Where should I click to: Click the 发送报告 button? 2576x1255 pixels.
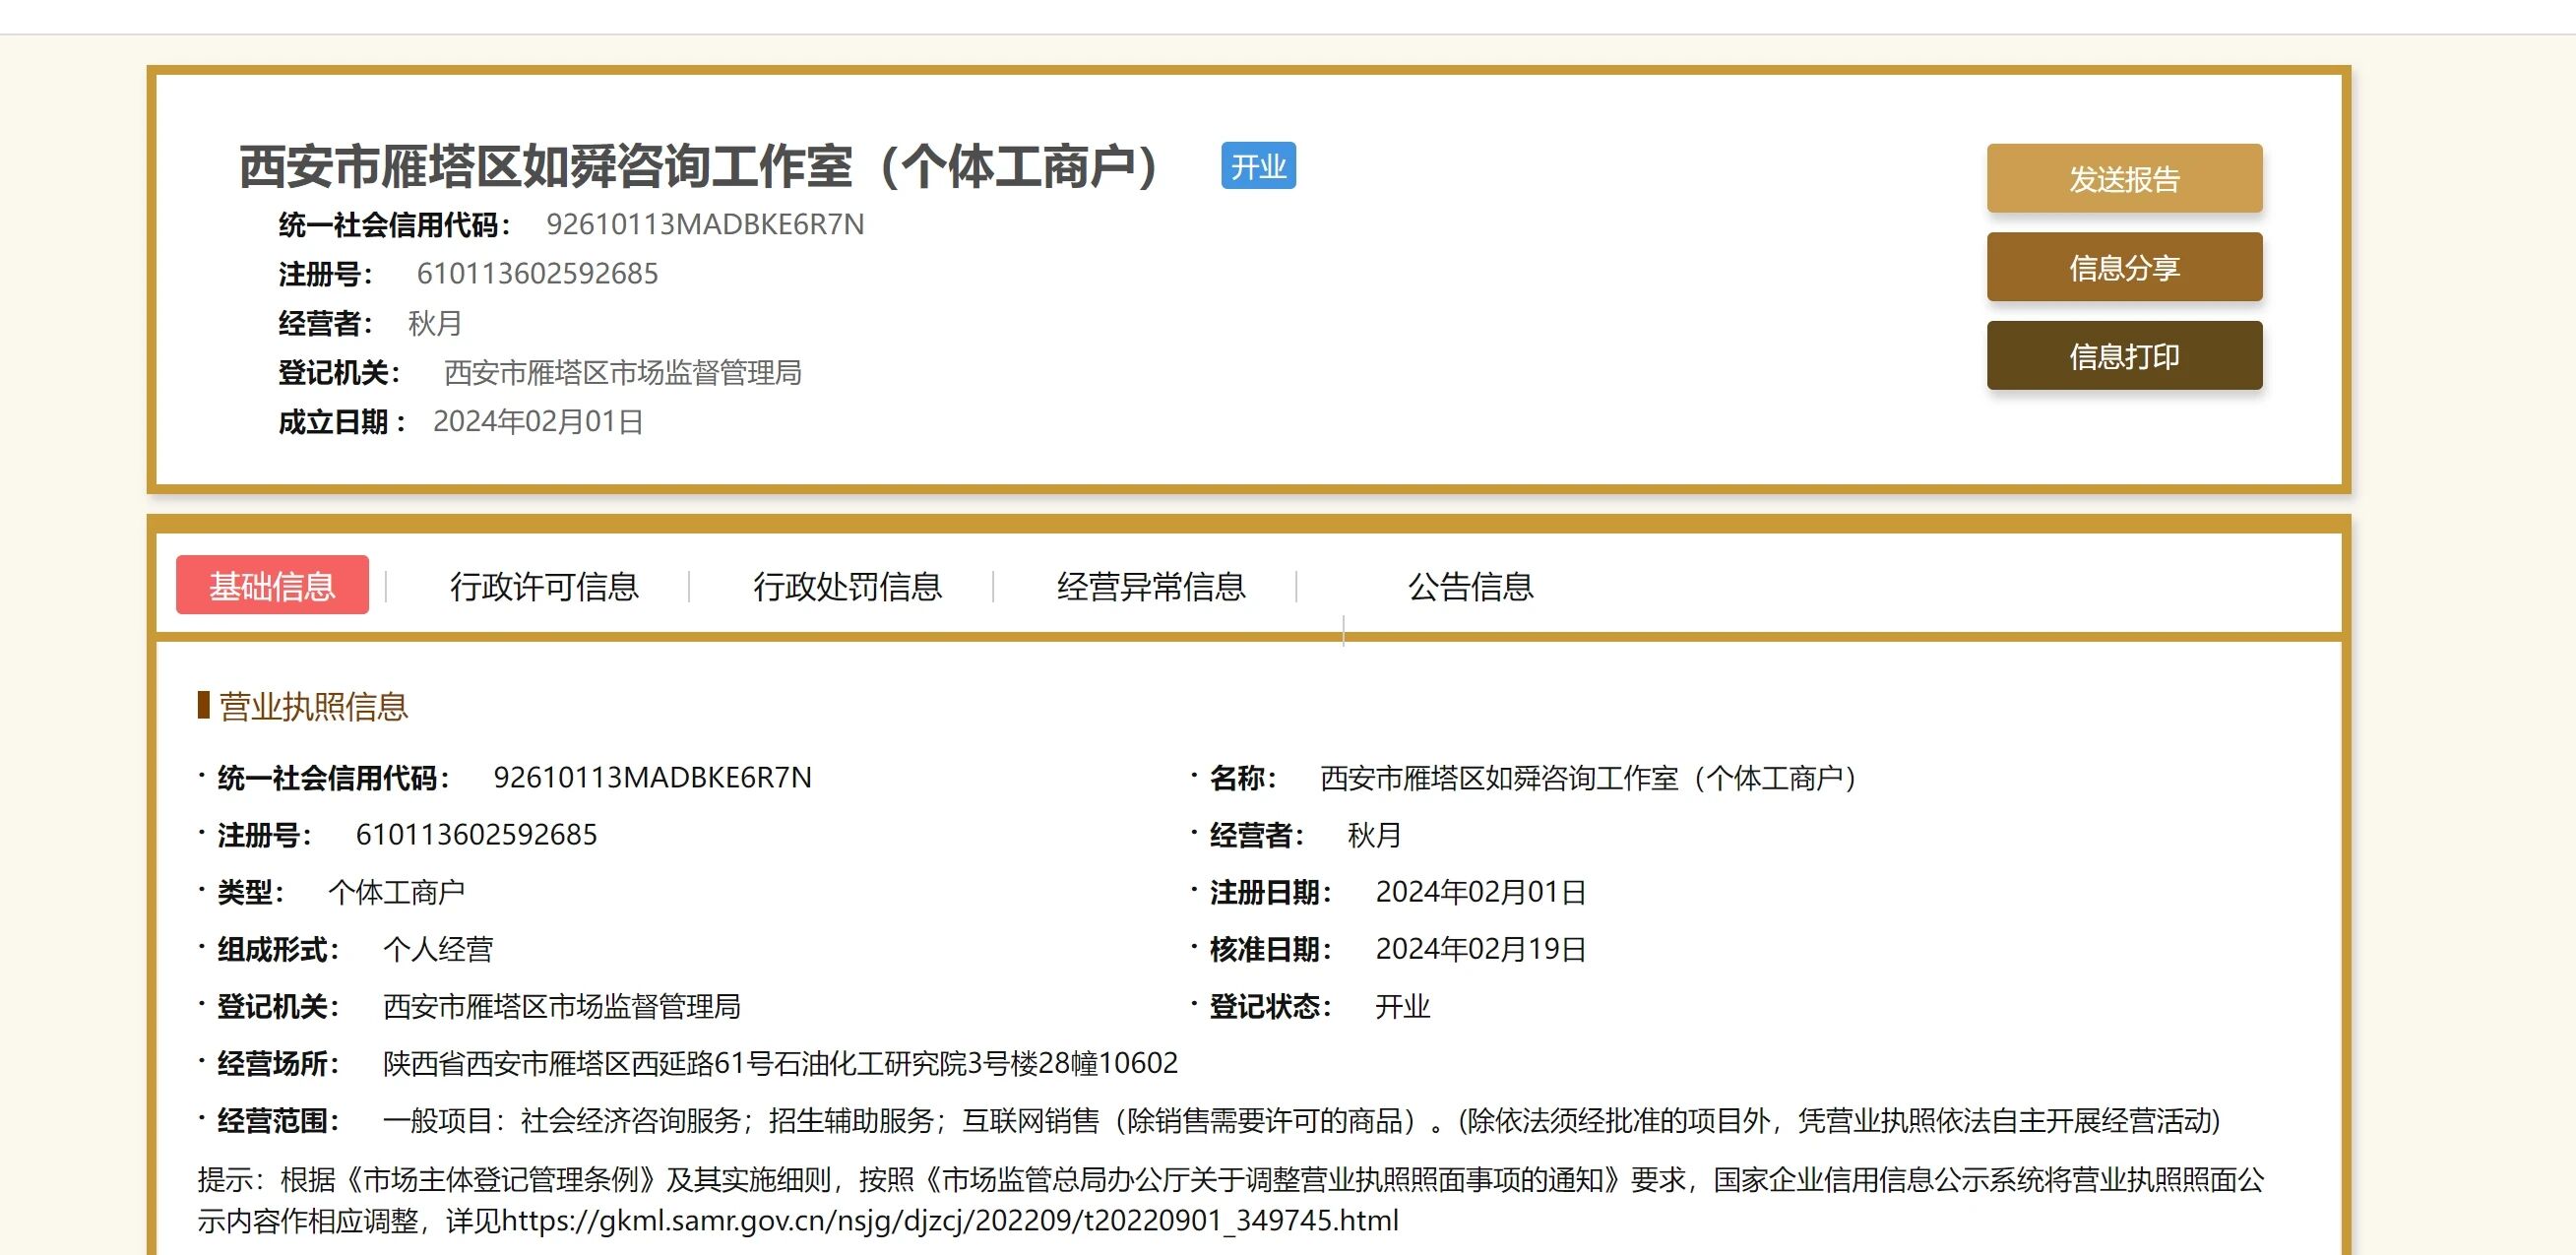[2123, 179]
